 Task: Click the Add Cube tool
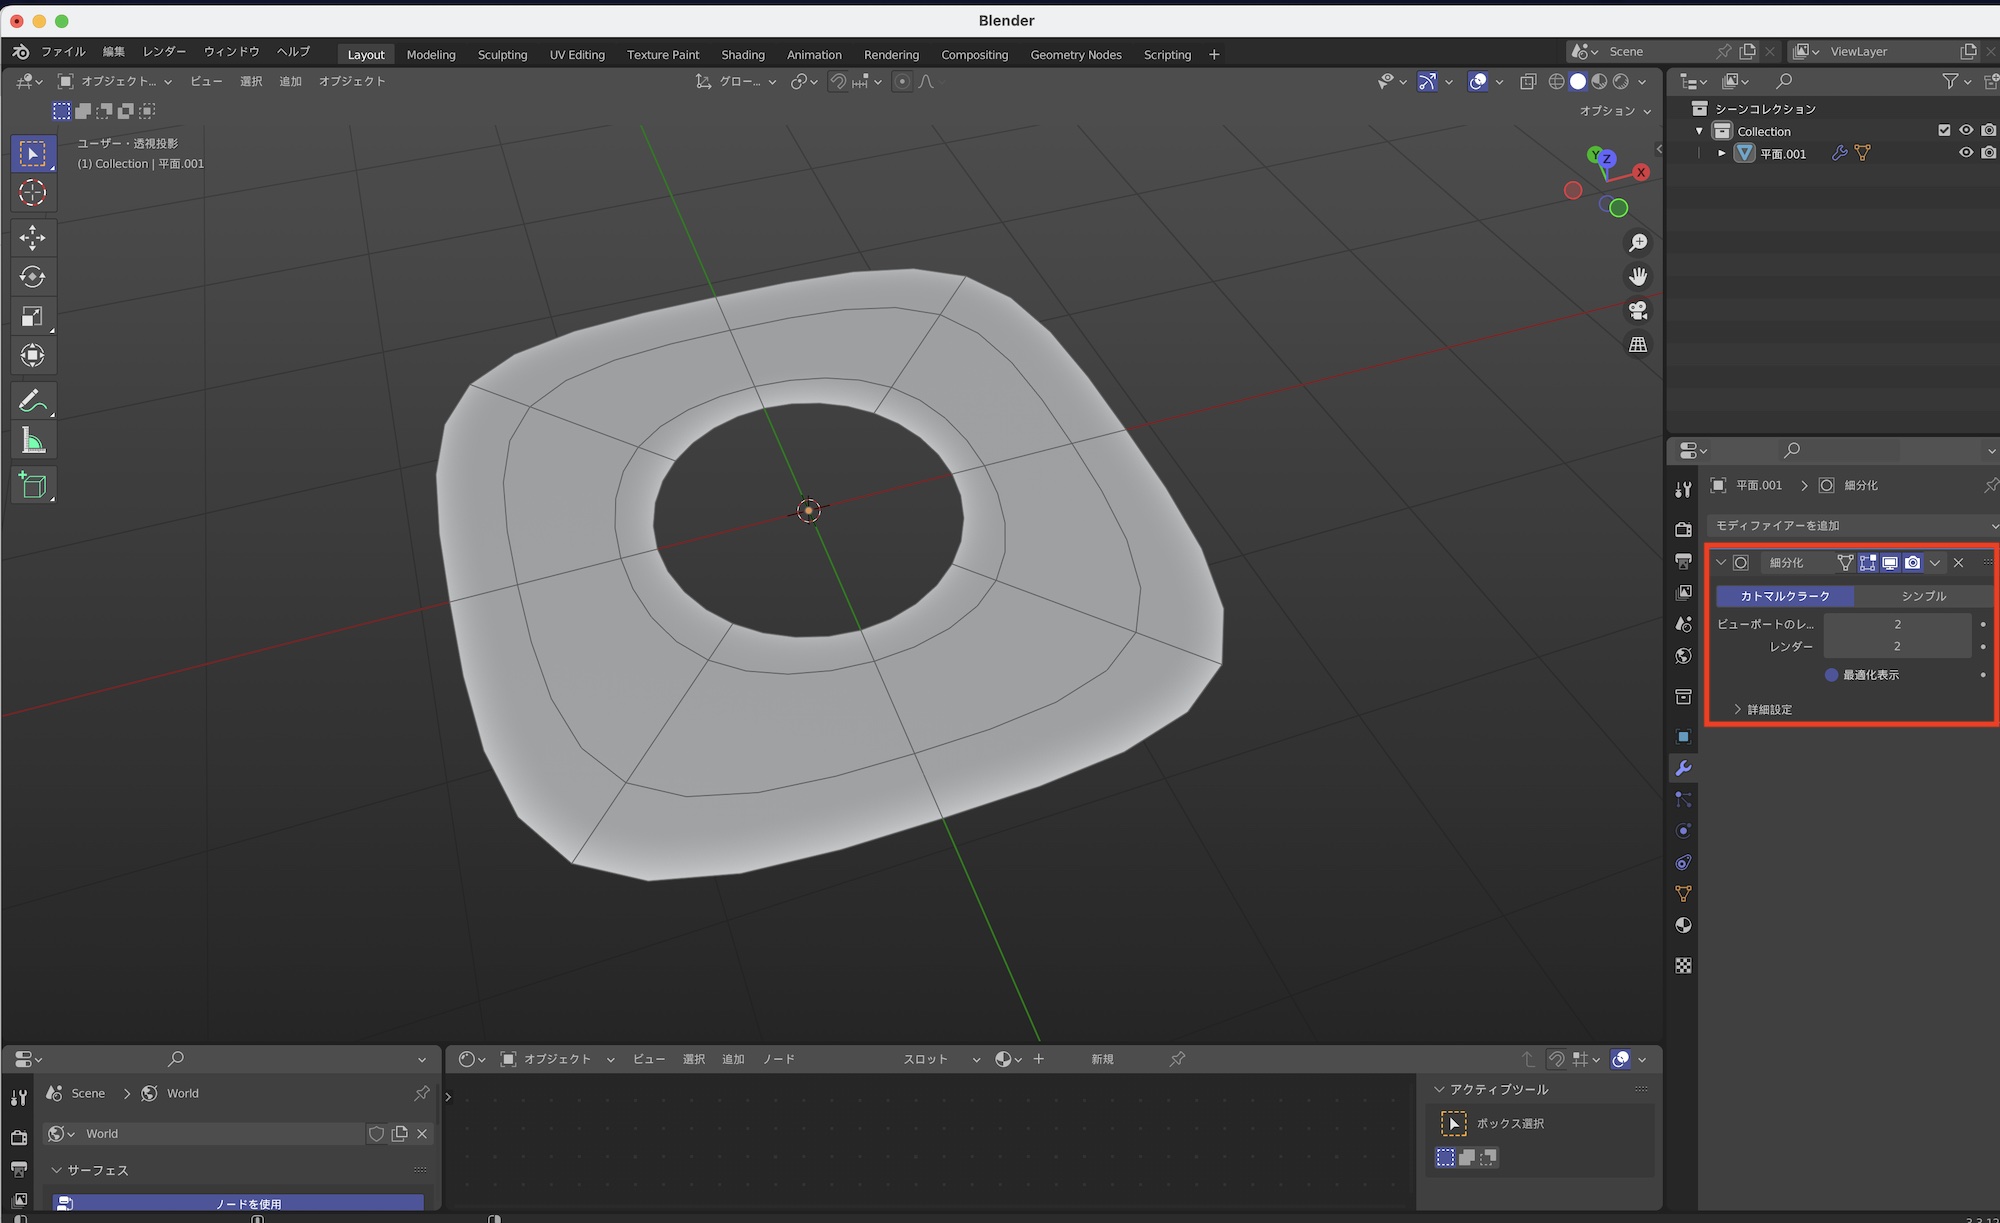pyautogui.click(x=32, y=485)
